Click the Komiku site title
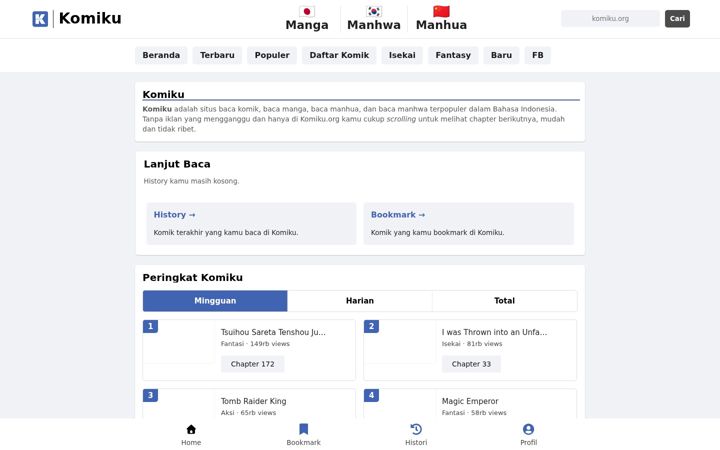720x450 pixels. [x=90, y=18]
